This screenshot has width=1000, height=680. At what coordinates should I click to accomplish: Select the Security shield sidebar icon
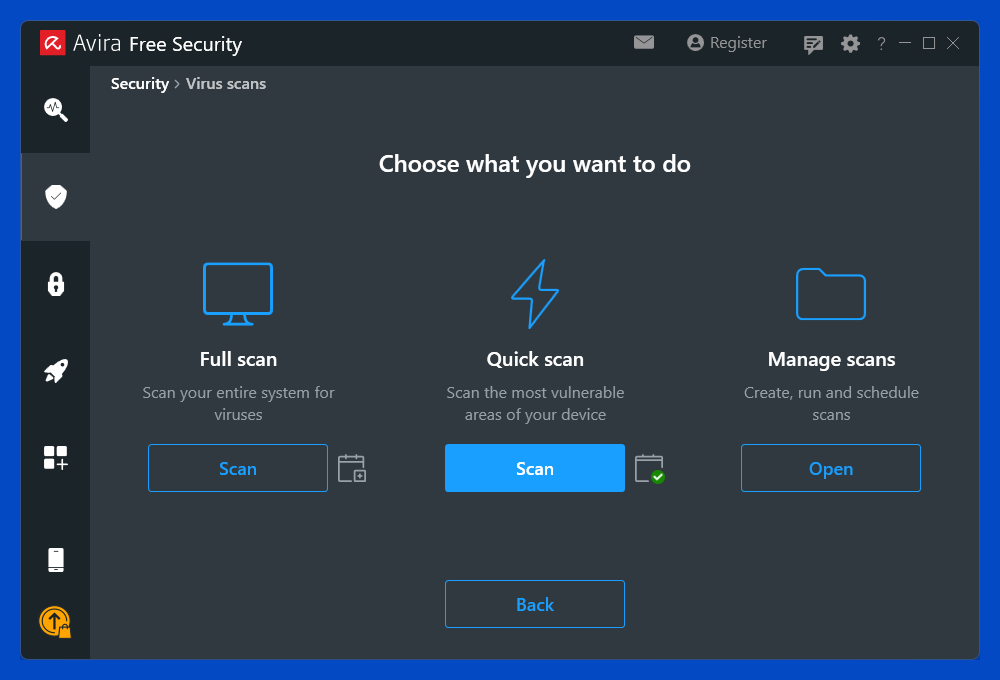pos(55,196)
